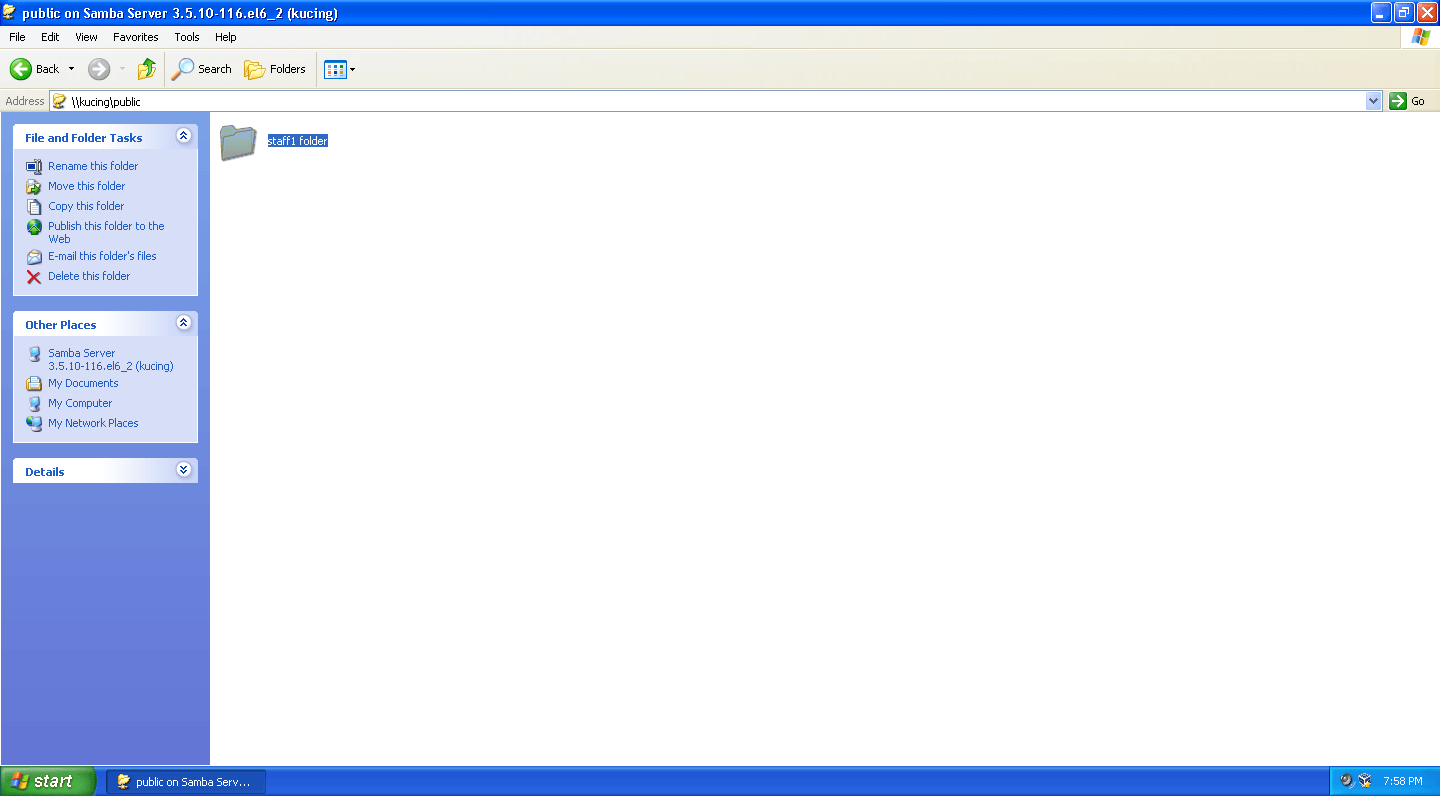Click the My Network Places globe icon

34,424
